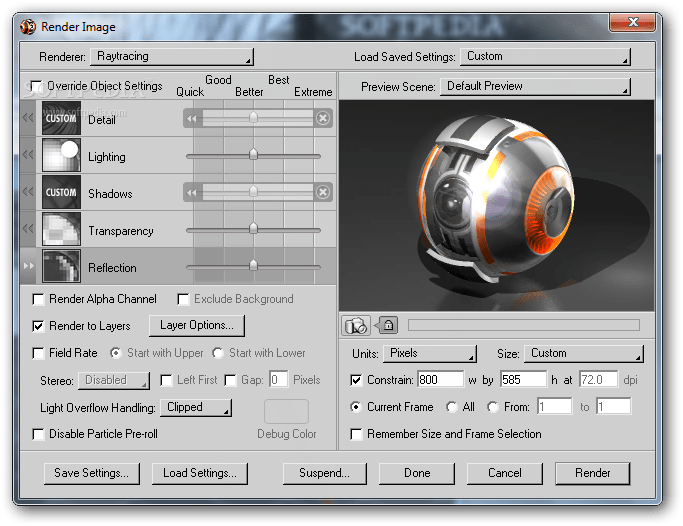Click the Detail custom thumbnail icon
The height and width of the screenshot is (526, 683).
click(x=61, y=118)
